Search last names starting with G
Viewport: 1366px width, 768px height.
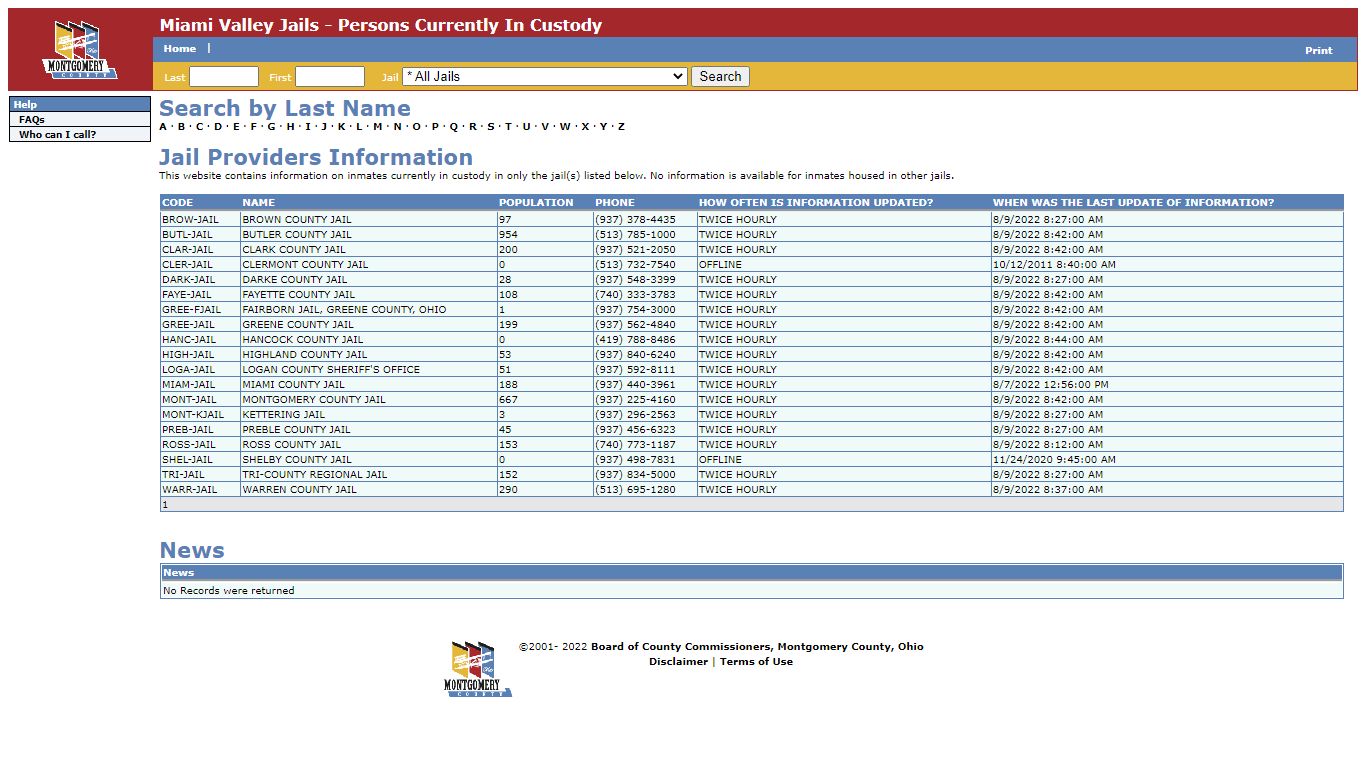point(271,127)
